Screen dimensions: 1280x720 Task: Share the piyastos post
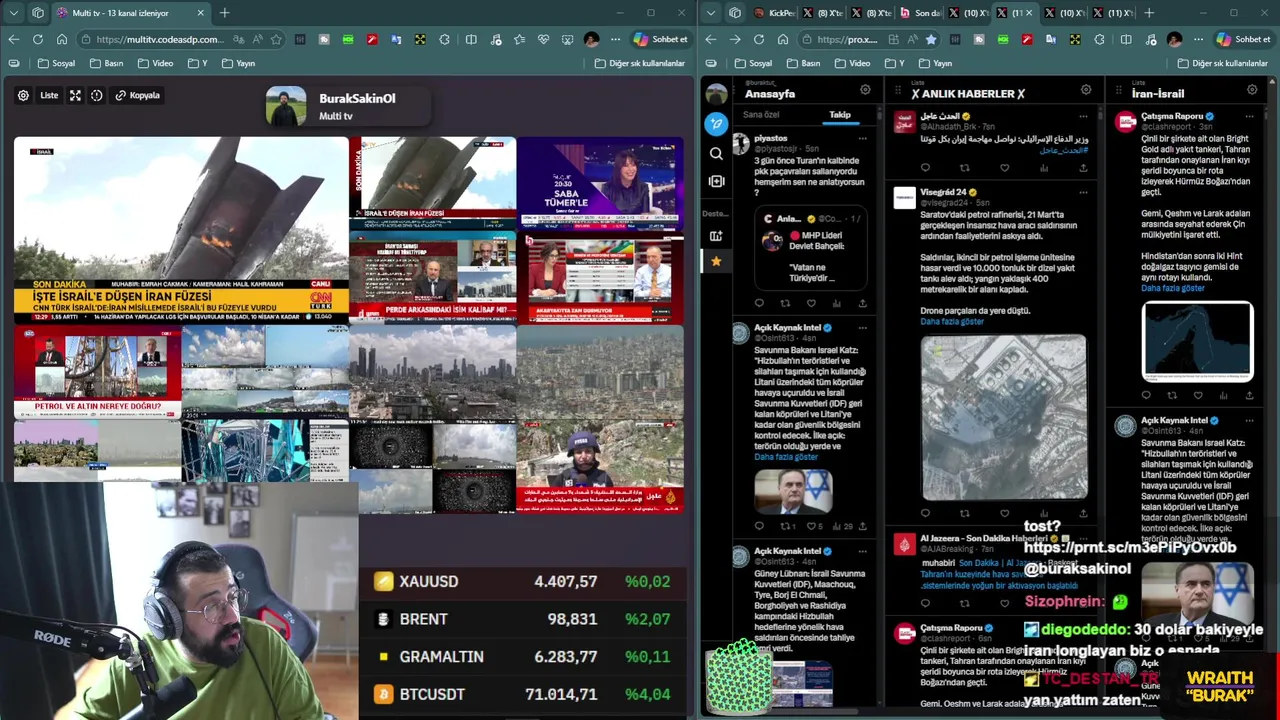point(862,303)
